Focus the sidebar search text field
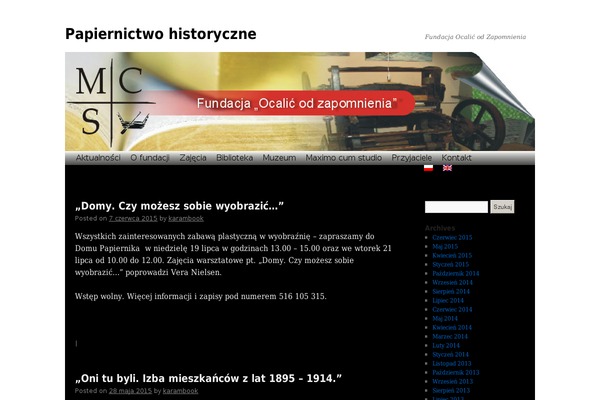Viewport: 600px width, 400px height. [x=456, y=207]
